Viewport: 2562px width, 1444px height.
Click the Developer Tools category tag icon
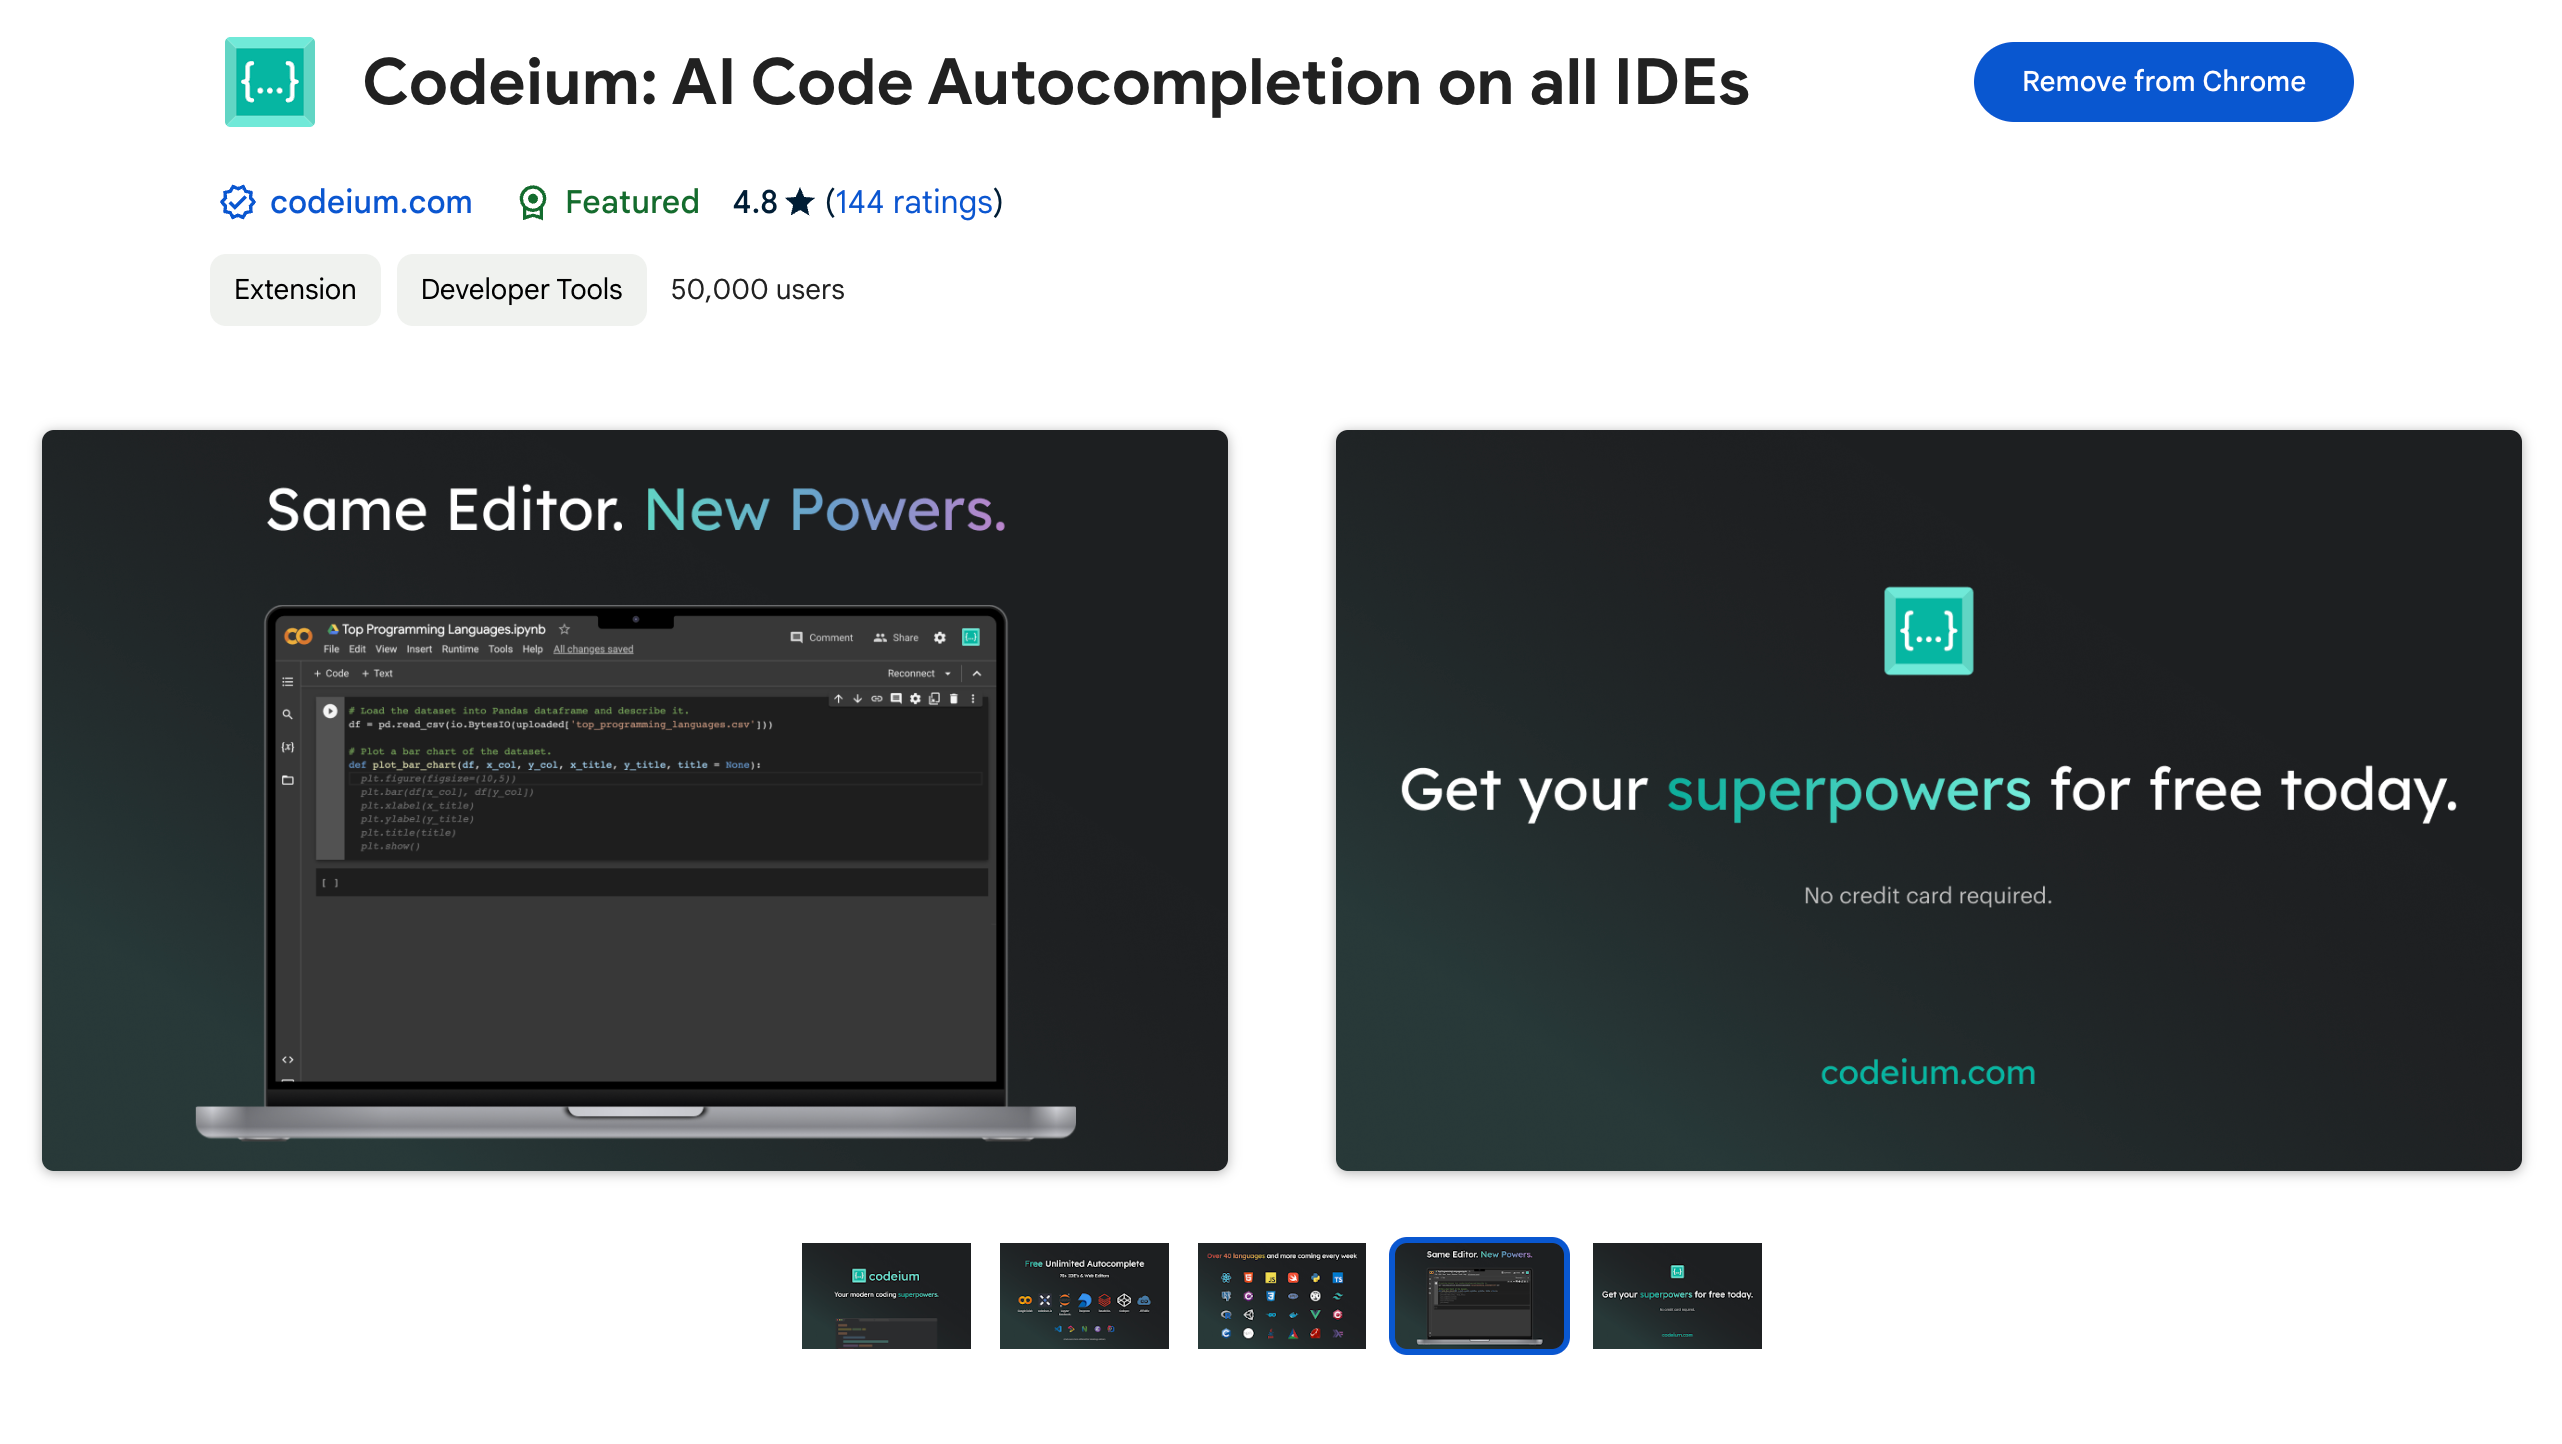521,288
